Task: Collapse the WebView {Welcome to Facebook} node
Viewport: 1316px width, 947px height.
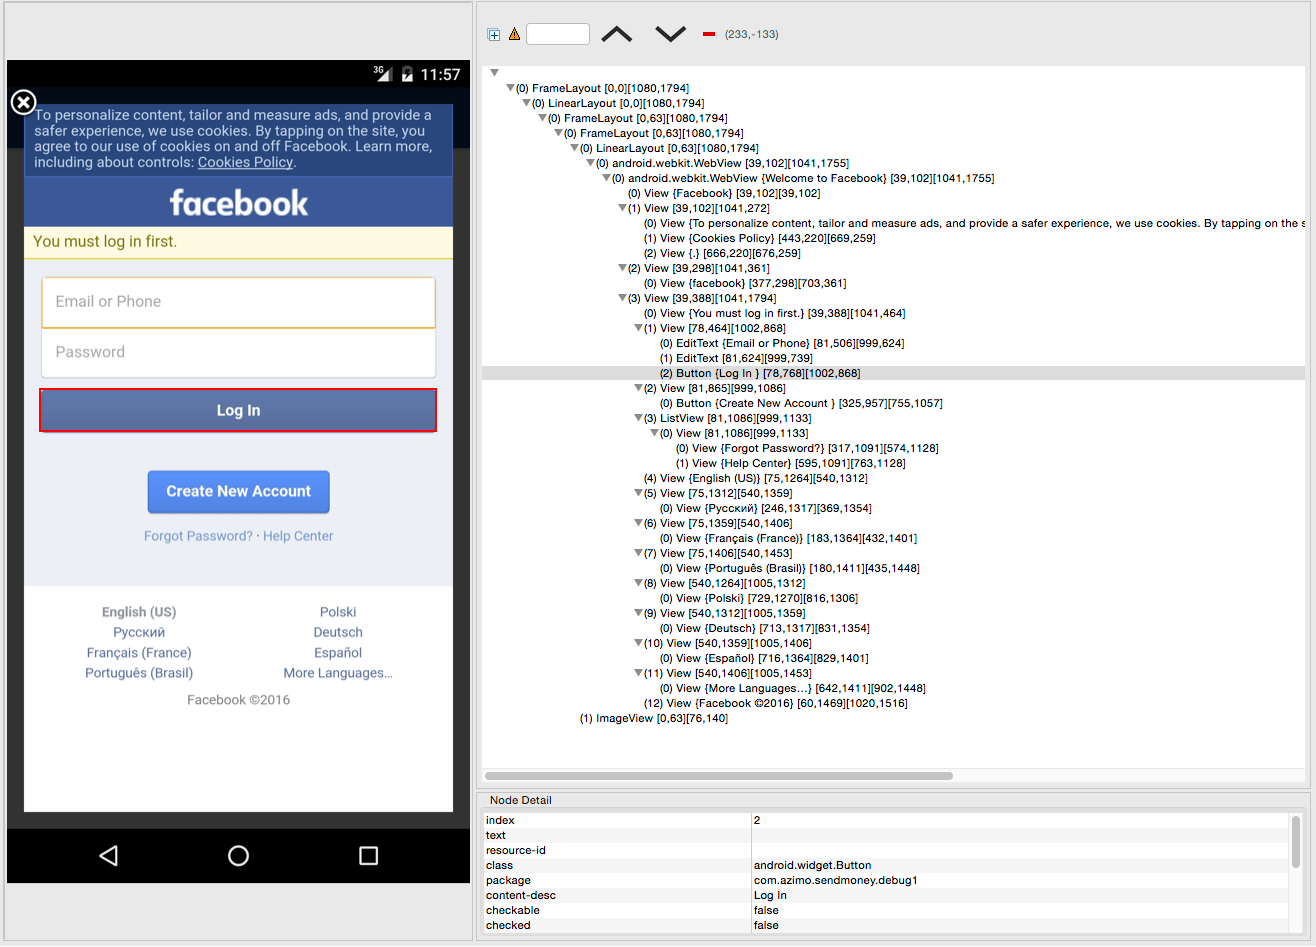Action: pyautogui.click(x=606, y=178)
